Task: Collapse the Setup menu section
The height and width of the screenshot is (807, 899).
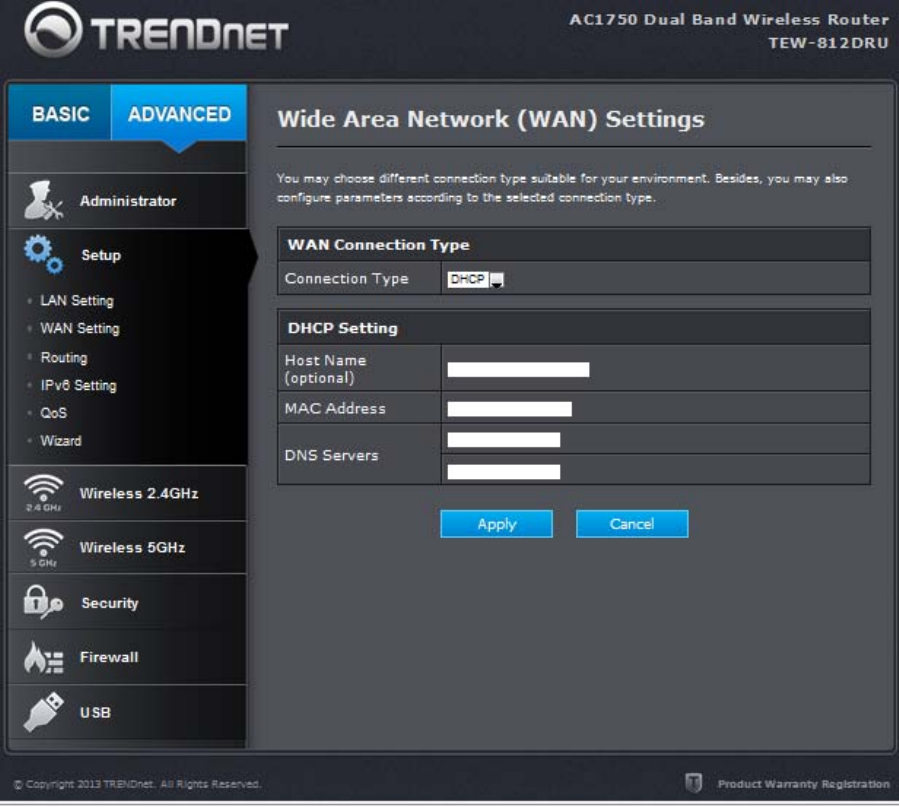Action: 128,255
